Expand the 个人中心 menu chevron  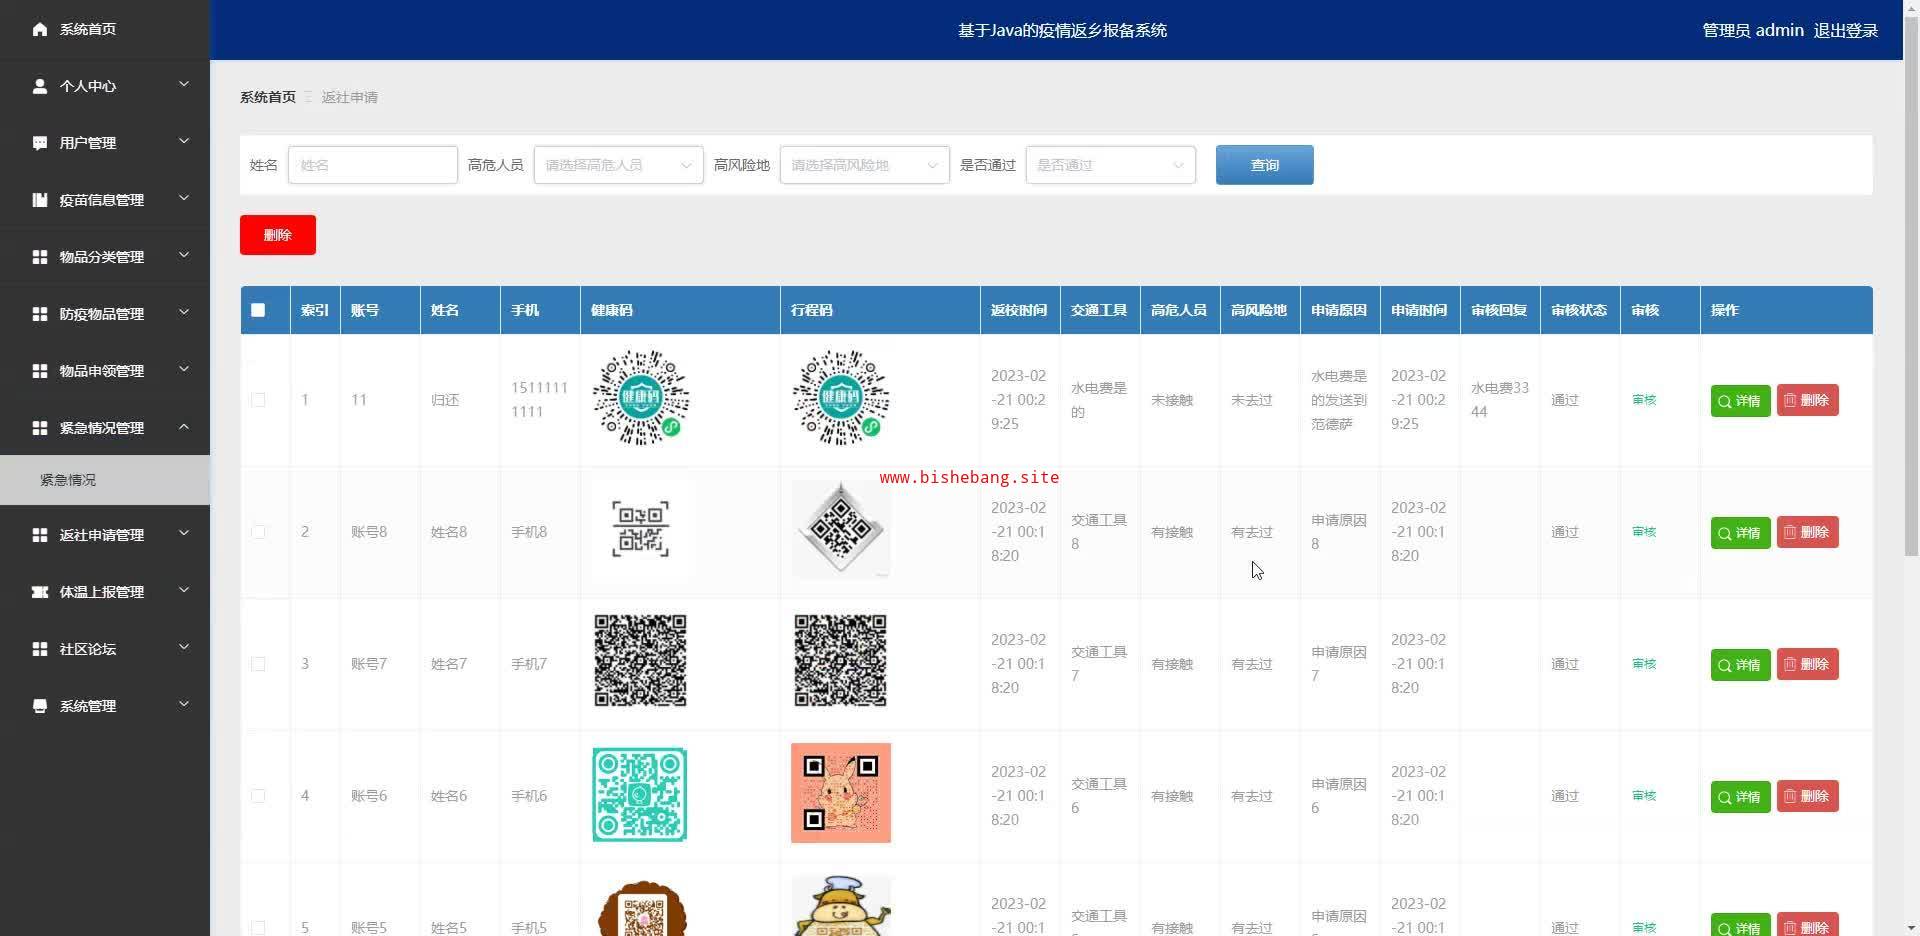coord(184,85)
